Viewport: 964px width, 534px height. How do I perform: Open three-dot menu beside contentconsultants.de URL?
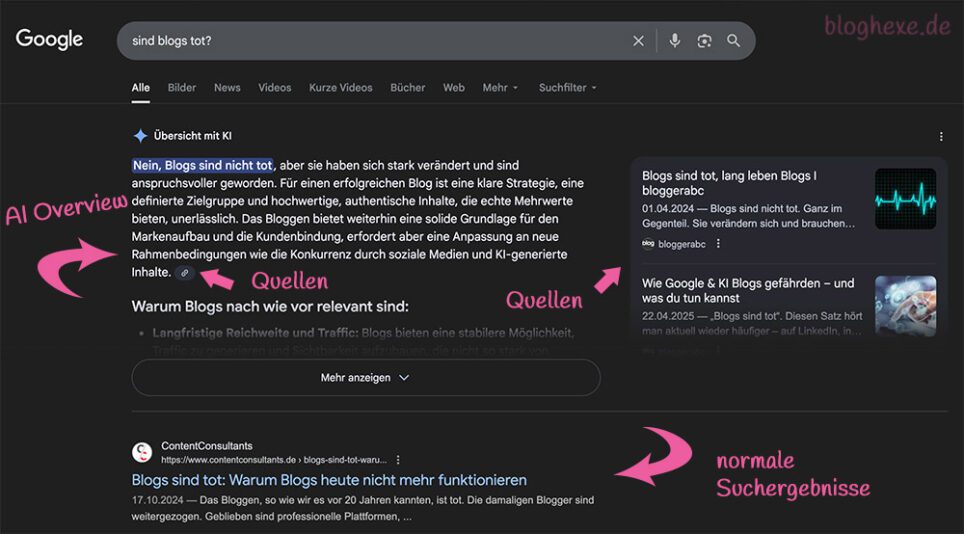tap(398, 460)
